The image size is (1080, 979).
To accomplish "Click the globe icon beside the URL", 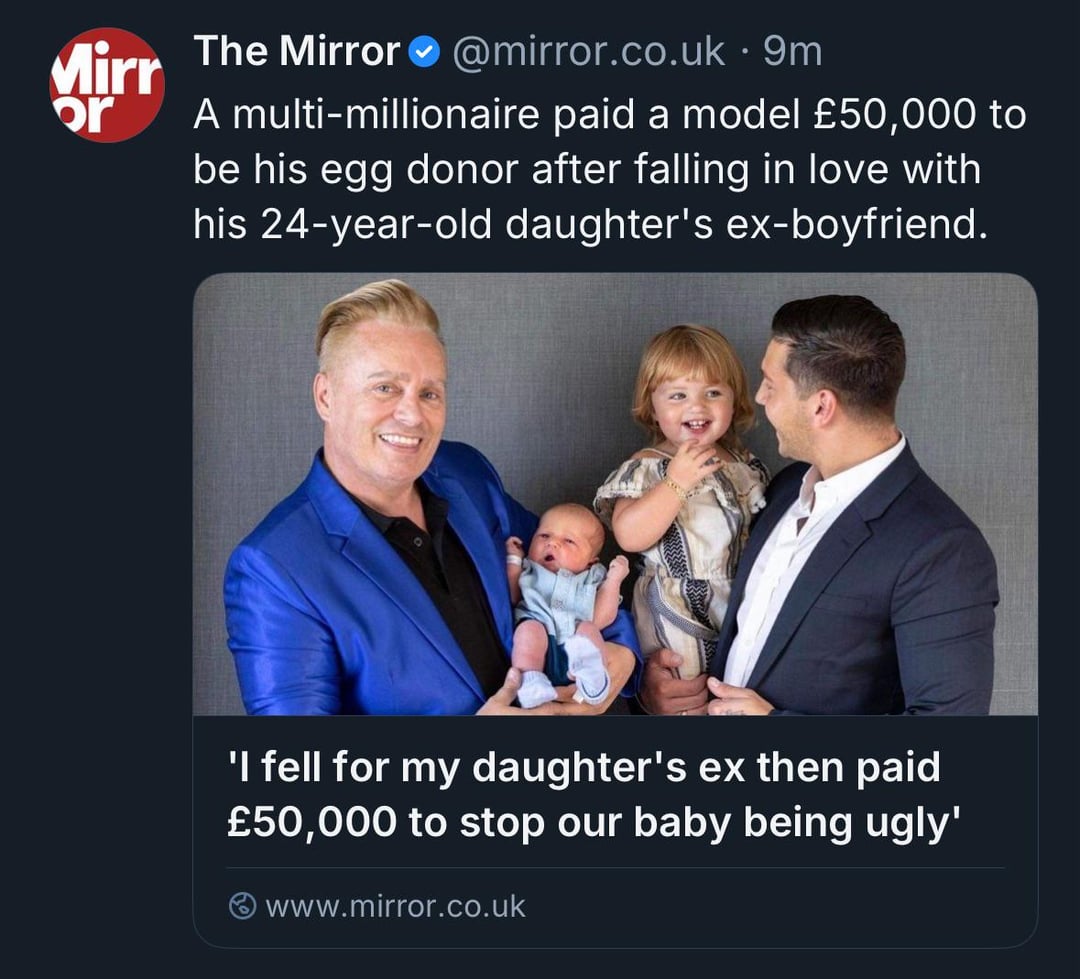I will point(242,906).
